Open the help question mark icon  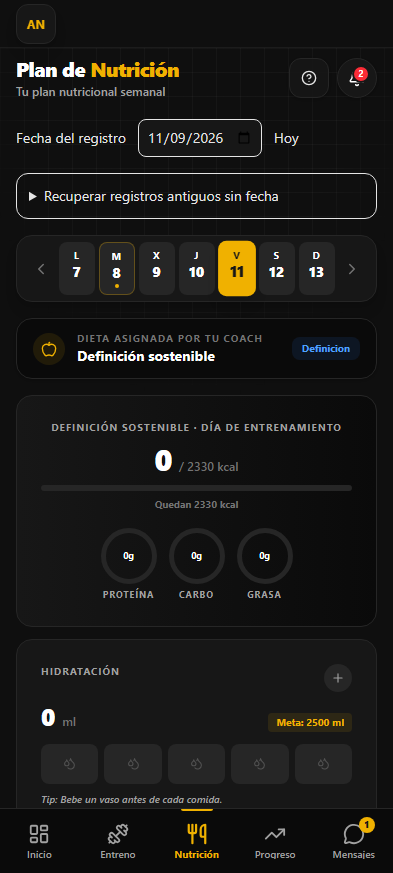(309, 78)
